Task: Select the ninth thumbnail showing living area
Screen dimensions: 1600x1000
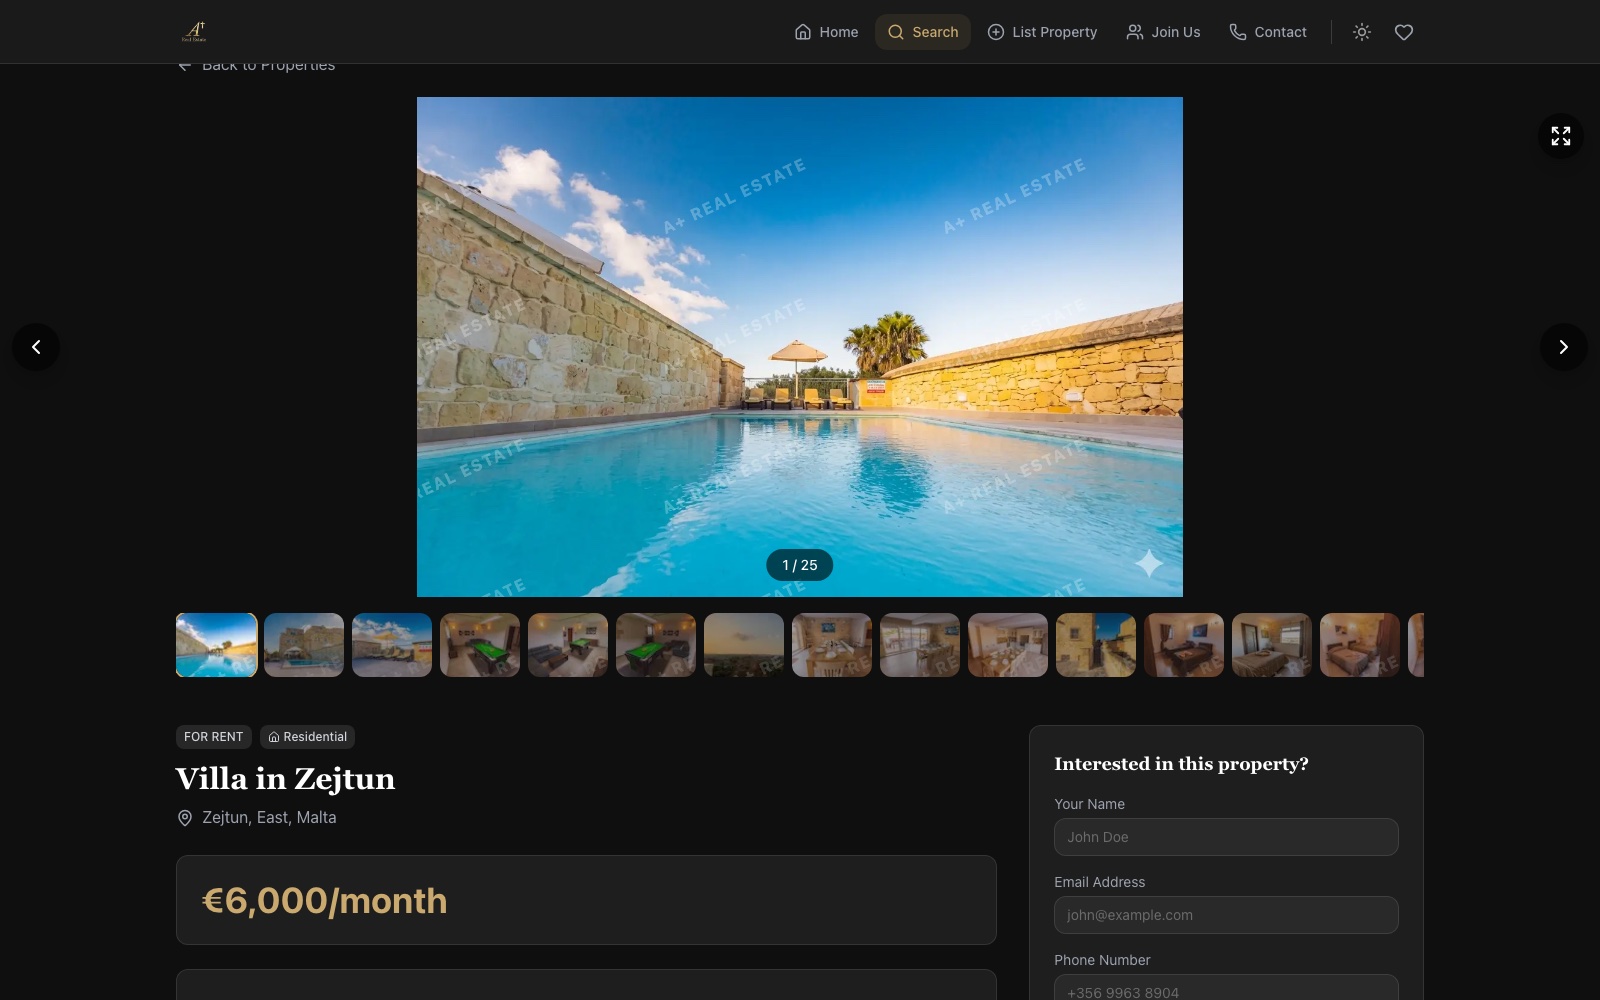Action: click(x=920, y=645)
